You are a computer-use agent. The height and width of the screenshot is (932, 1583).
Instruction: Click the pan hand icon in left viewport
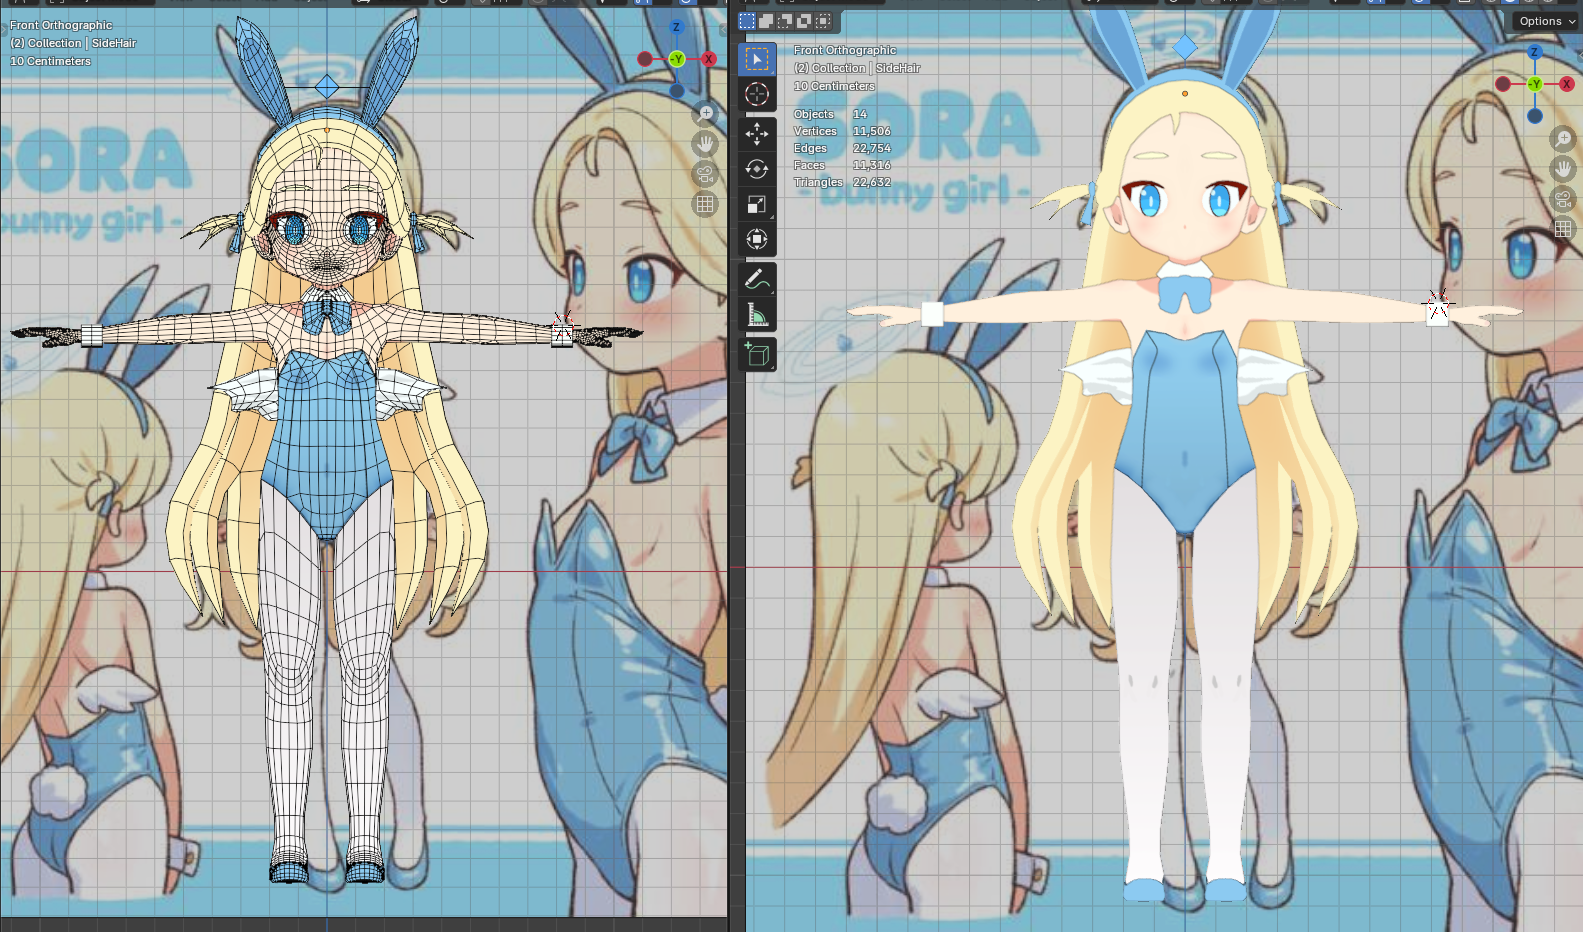[x=705, y=144]
